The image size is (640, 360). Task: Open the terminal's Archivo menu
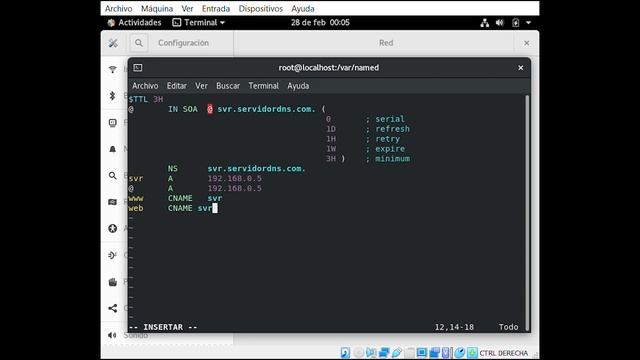(x=145, y=86)
